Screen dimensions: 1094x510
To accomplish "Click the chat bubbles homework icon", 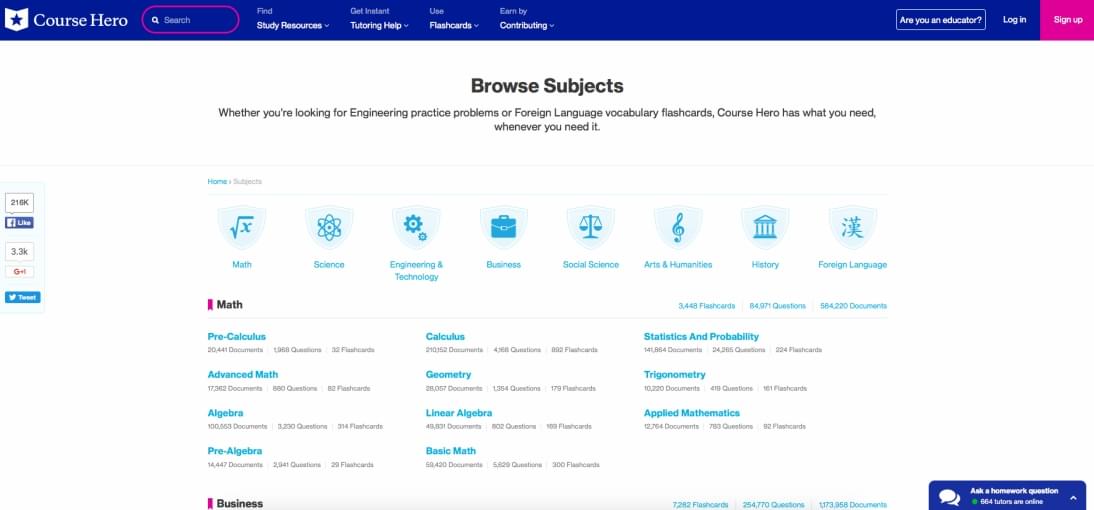I will (949, 497).
